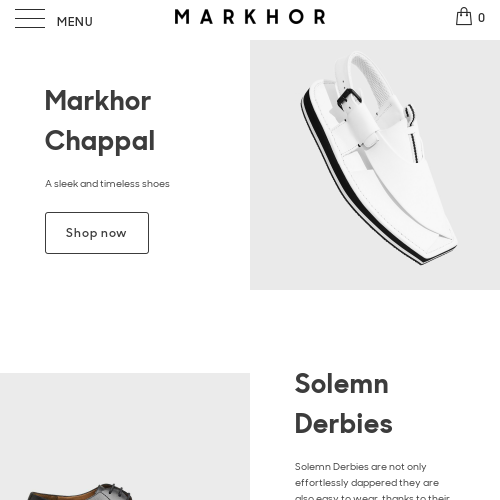500x500 pixels.
Task: Click the Solemn Derbies heading
Action: coord(343,404)
